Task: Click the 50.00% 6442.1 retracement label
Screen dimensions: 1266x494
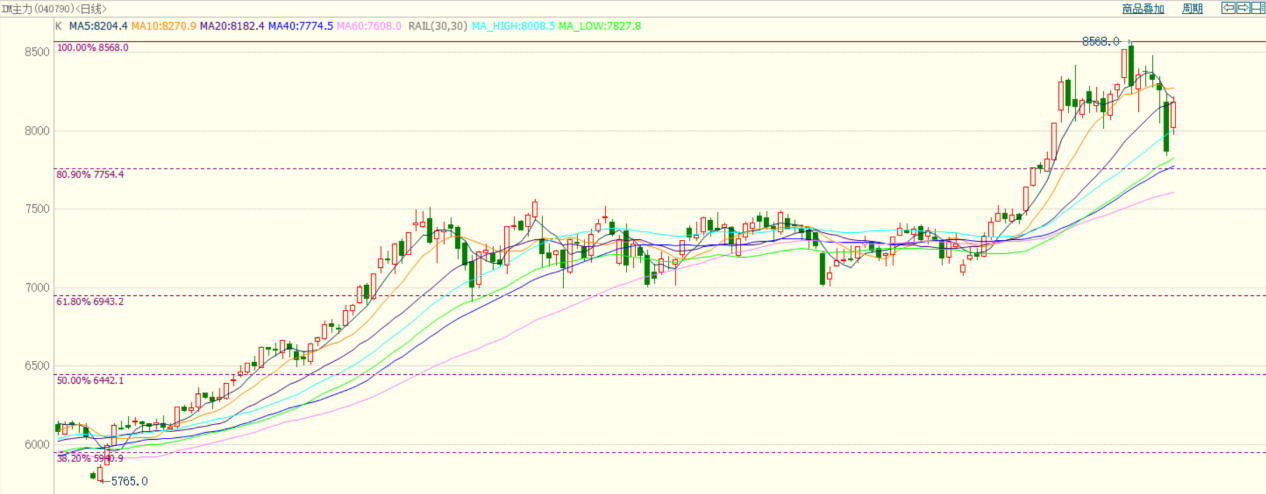Action: [91, 381]
